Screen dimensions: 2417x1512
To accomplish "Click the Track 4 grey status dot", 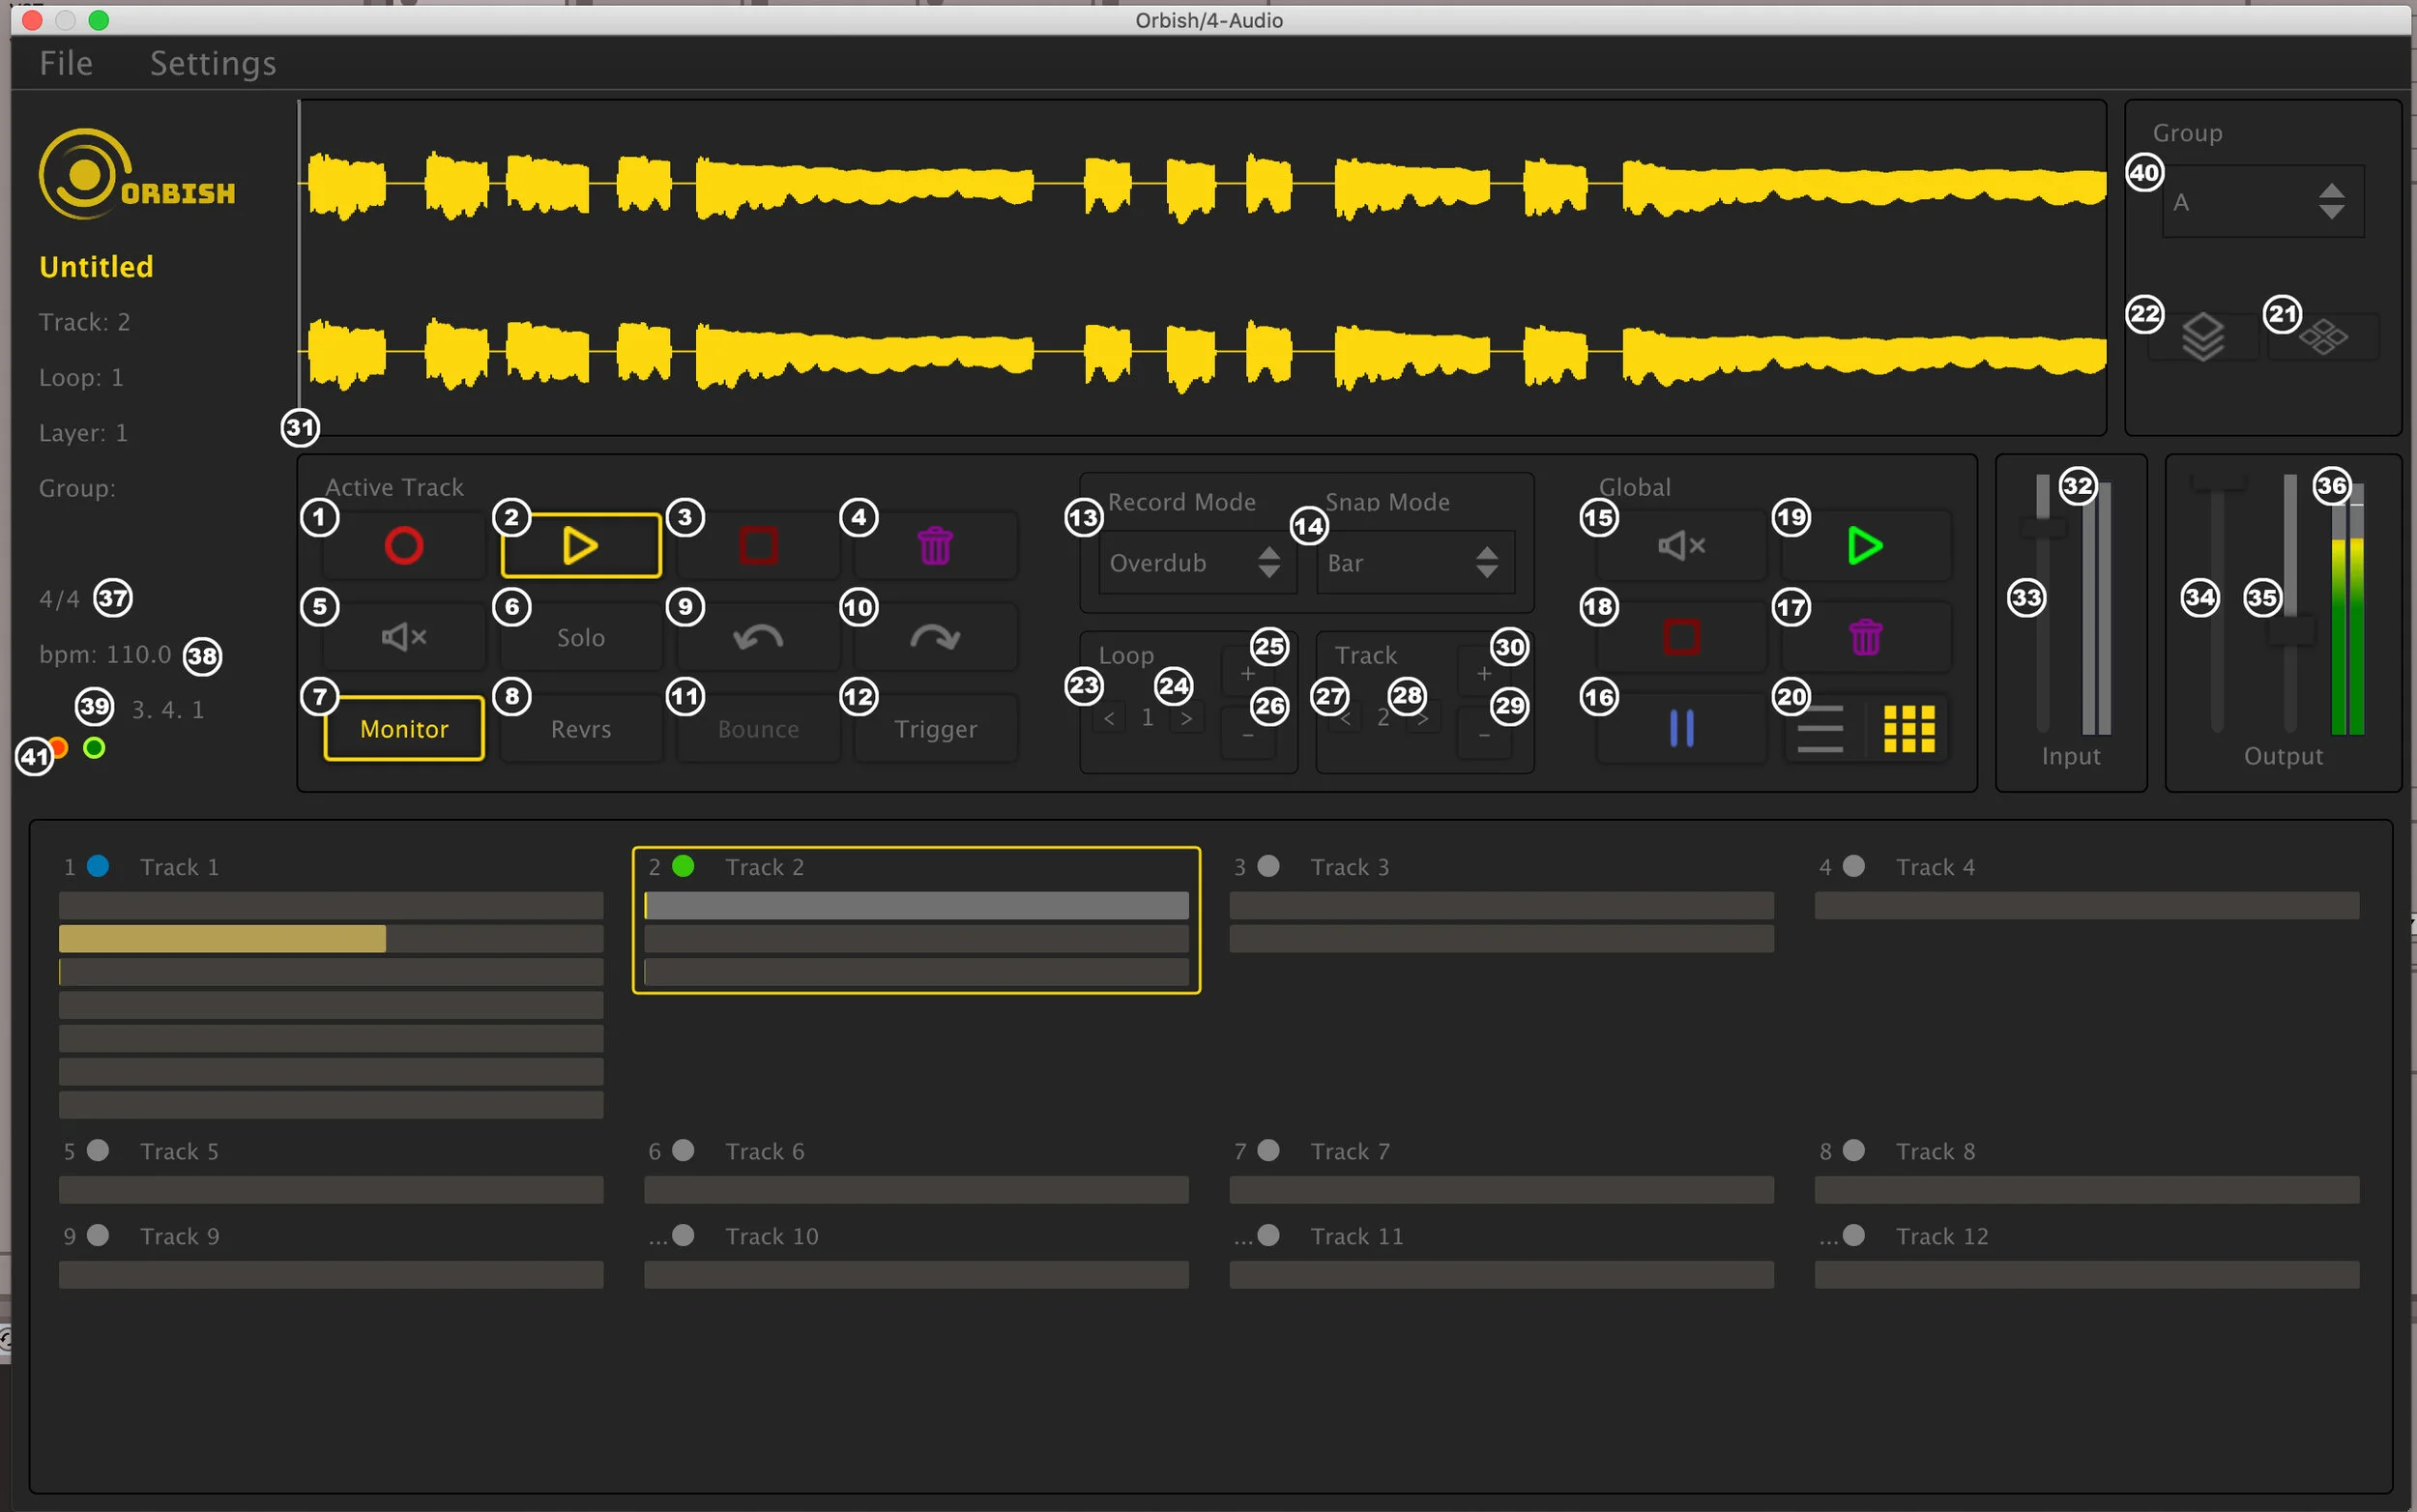I will click(x=1853, y=866).
